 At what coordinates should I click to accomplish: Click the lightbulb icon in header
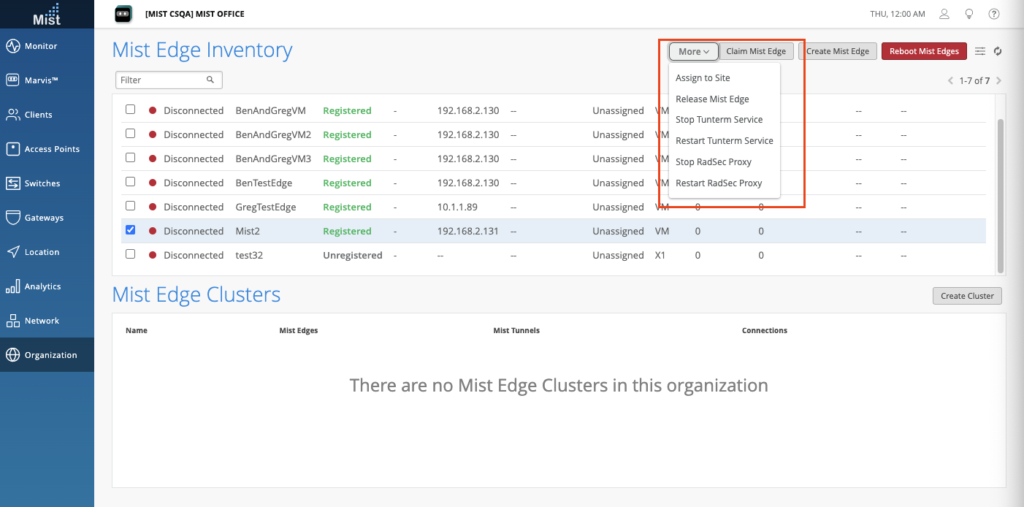(969, 14)
